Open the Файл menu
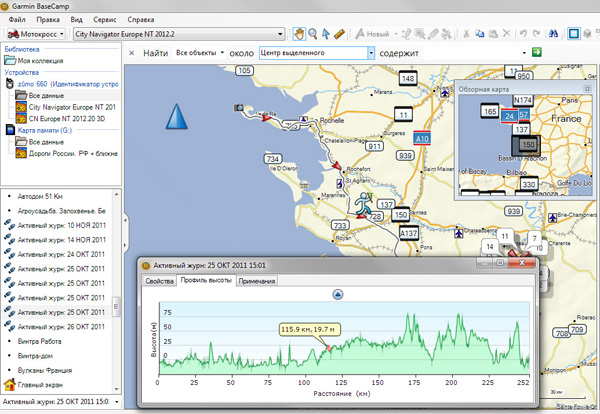Screen dimensions: 600x414 coord(17,19)
